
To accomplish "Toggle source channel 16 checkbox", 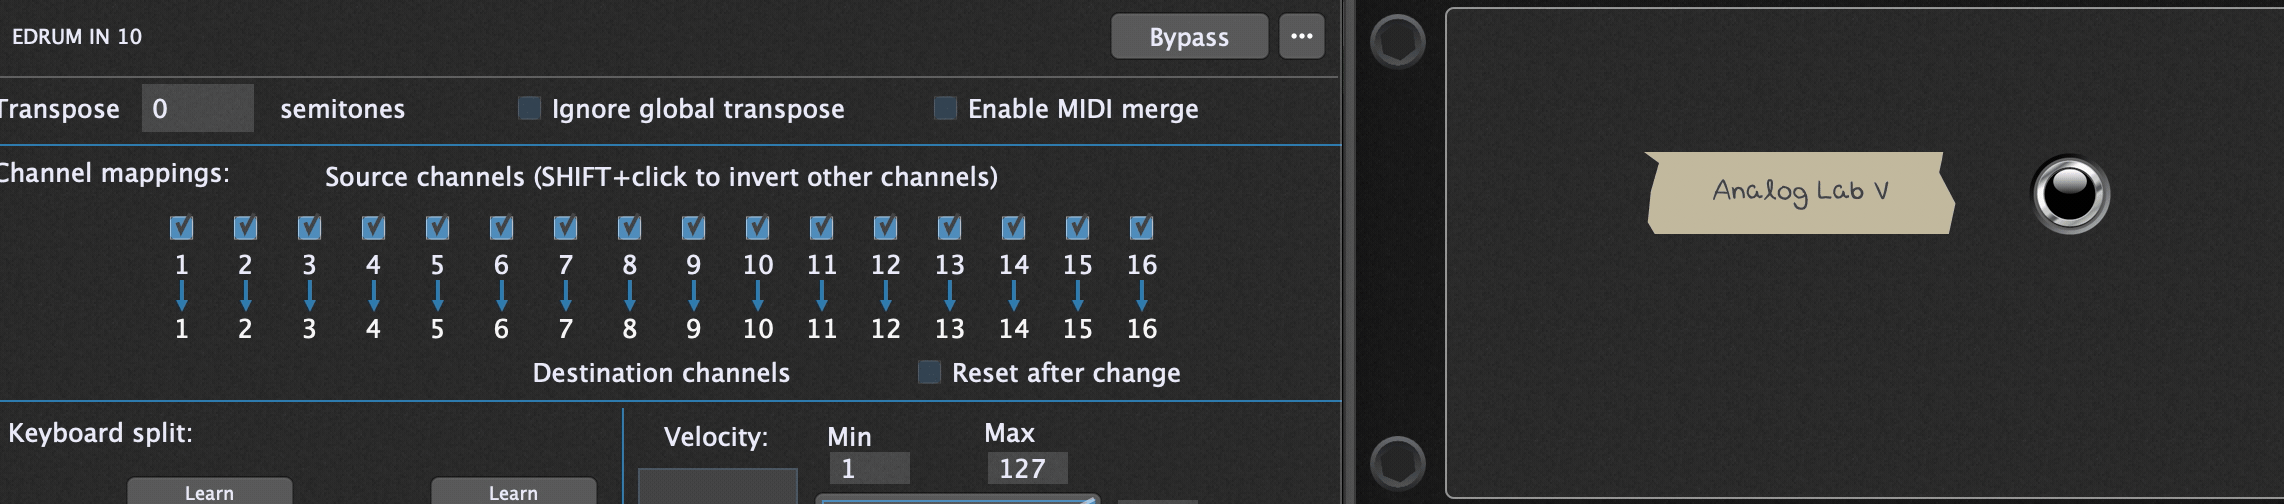I will (1141, 228).
